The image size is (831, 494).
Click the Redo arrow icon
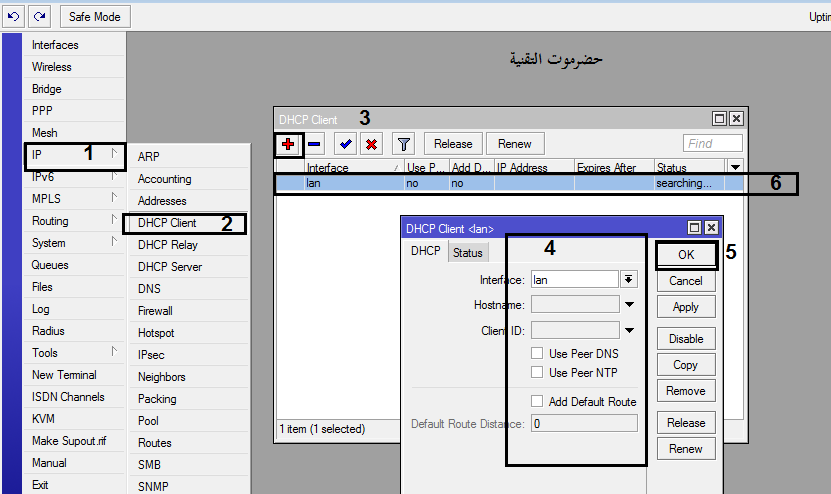coord(39,17)
